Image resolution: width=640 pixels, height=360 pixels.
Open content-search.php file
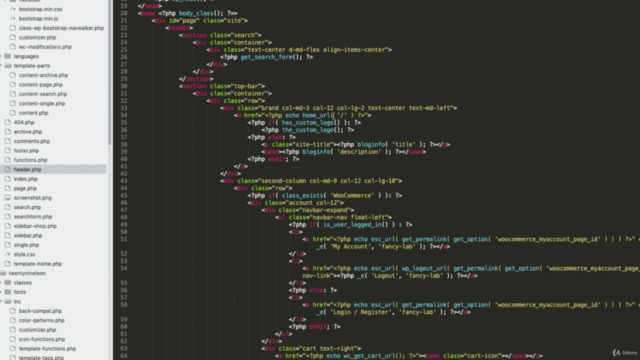coord(42,94)
